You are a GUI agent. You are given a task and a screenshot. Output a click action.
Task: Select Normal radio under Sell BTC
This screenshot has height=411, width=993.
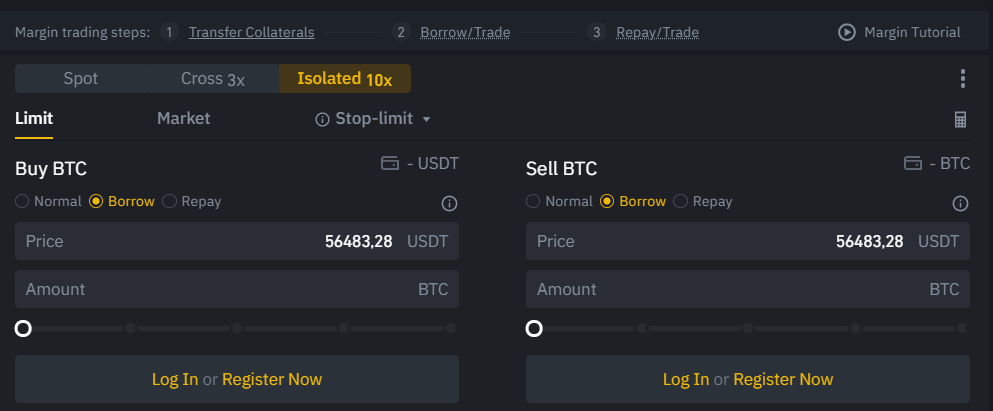534,201
